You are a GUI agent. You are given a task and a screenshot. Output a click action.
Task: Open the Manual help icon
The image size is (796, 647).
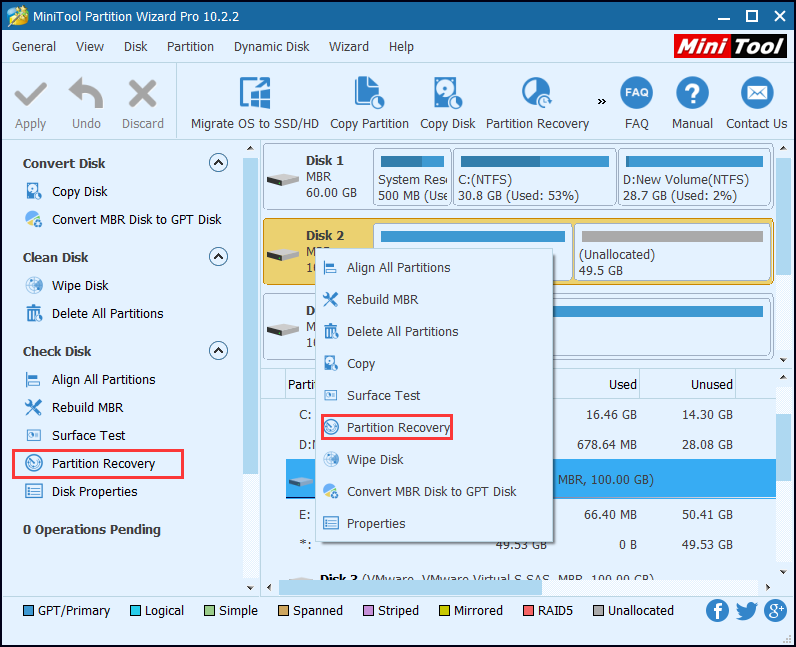point(692,93)
